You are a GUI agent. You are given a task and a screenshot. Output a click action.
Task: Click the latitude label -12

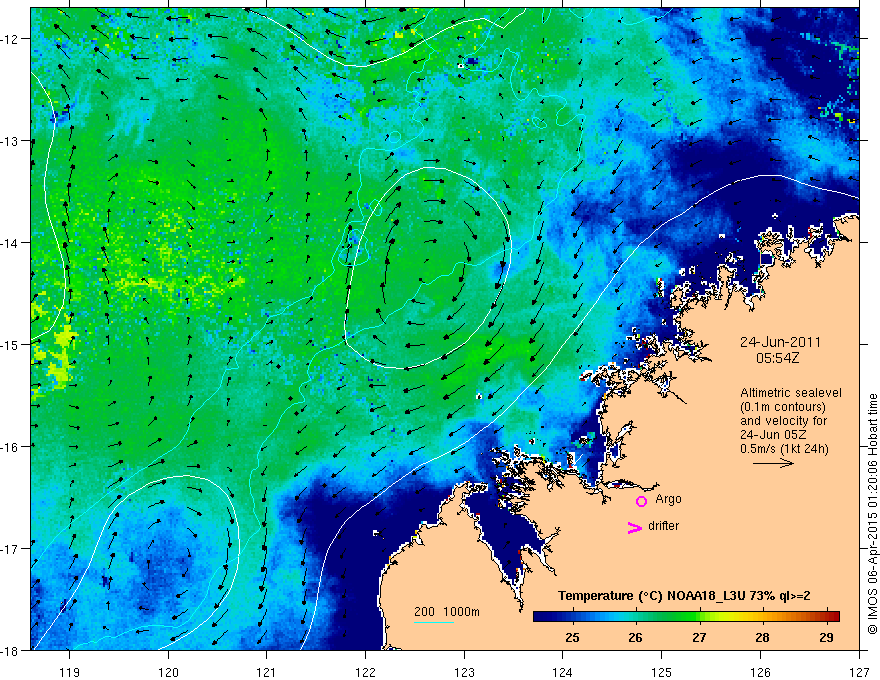pos(11,39)
